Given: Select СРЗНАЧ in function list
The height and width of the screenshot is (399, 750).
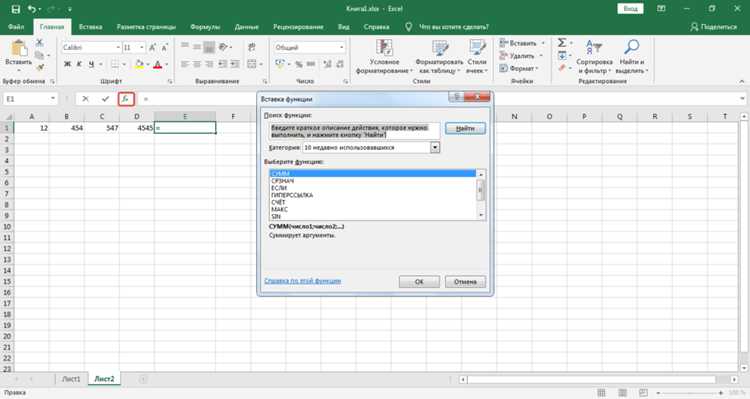Looking at the screenshot, I should point(283,181).
